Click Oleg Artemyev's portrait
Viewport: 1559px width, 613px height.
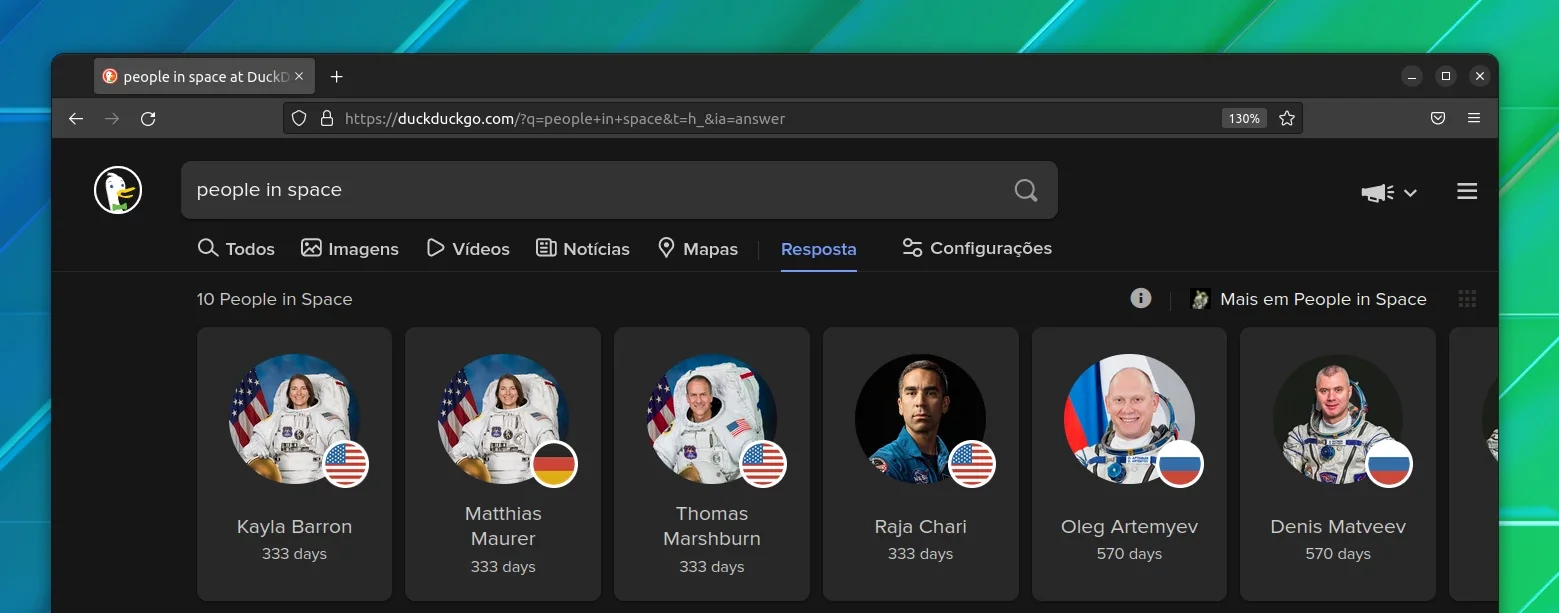click(x=1129, y=419)
